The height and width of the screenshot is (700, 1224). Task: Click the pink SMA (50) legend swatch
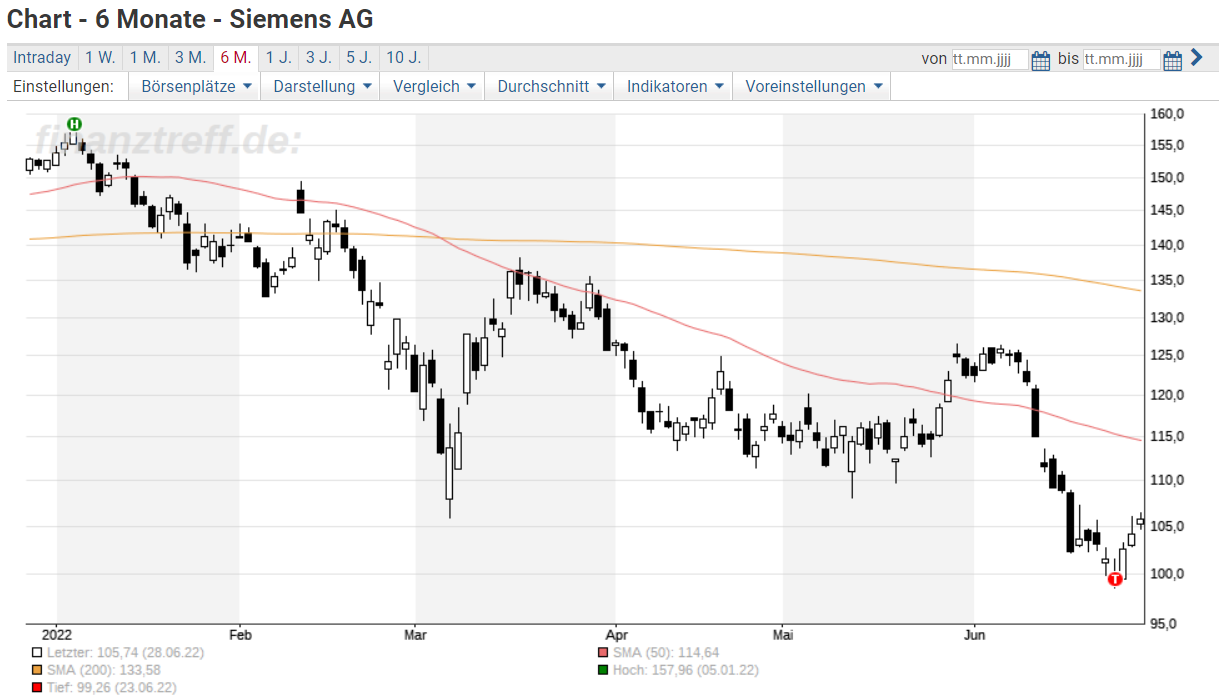(x=602, y=652)
